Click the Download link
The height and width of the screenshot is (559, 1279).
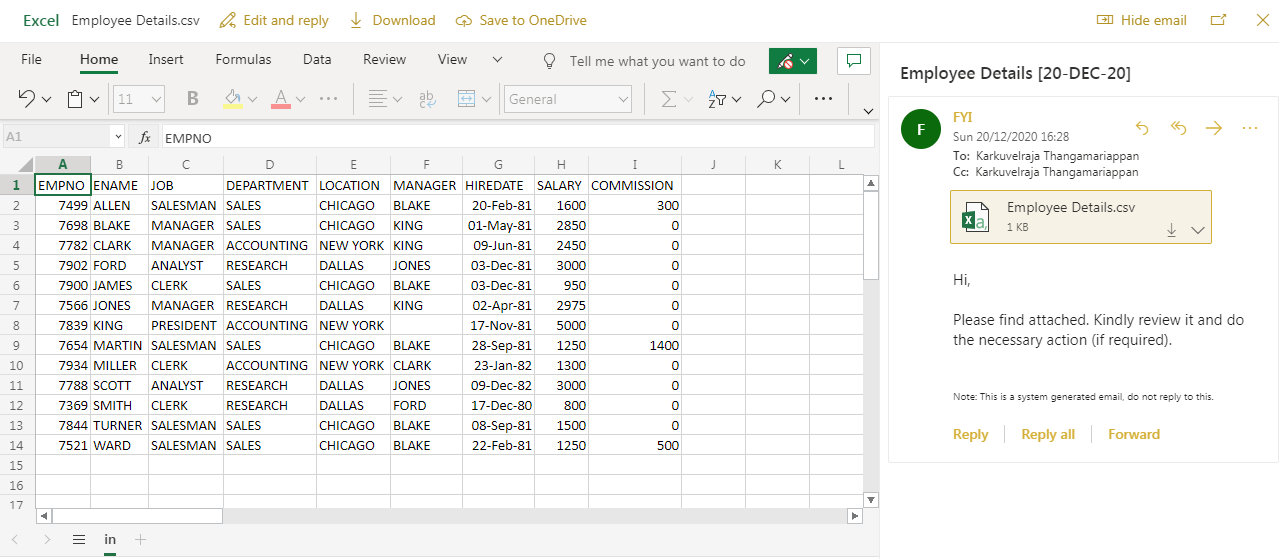coord(392,20)
